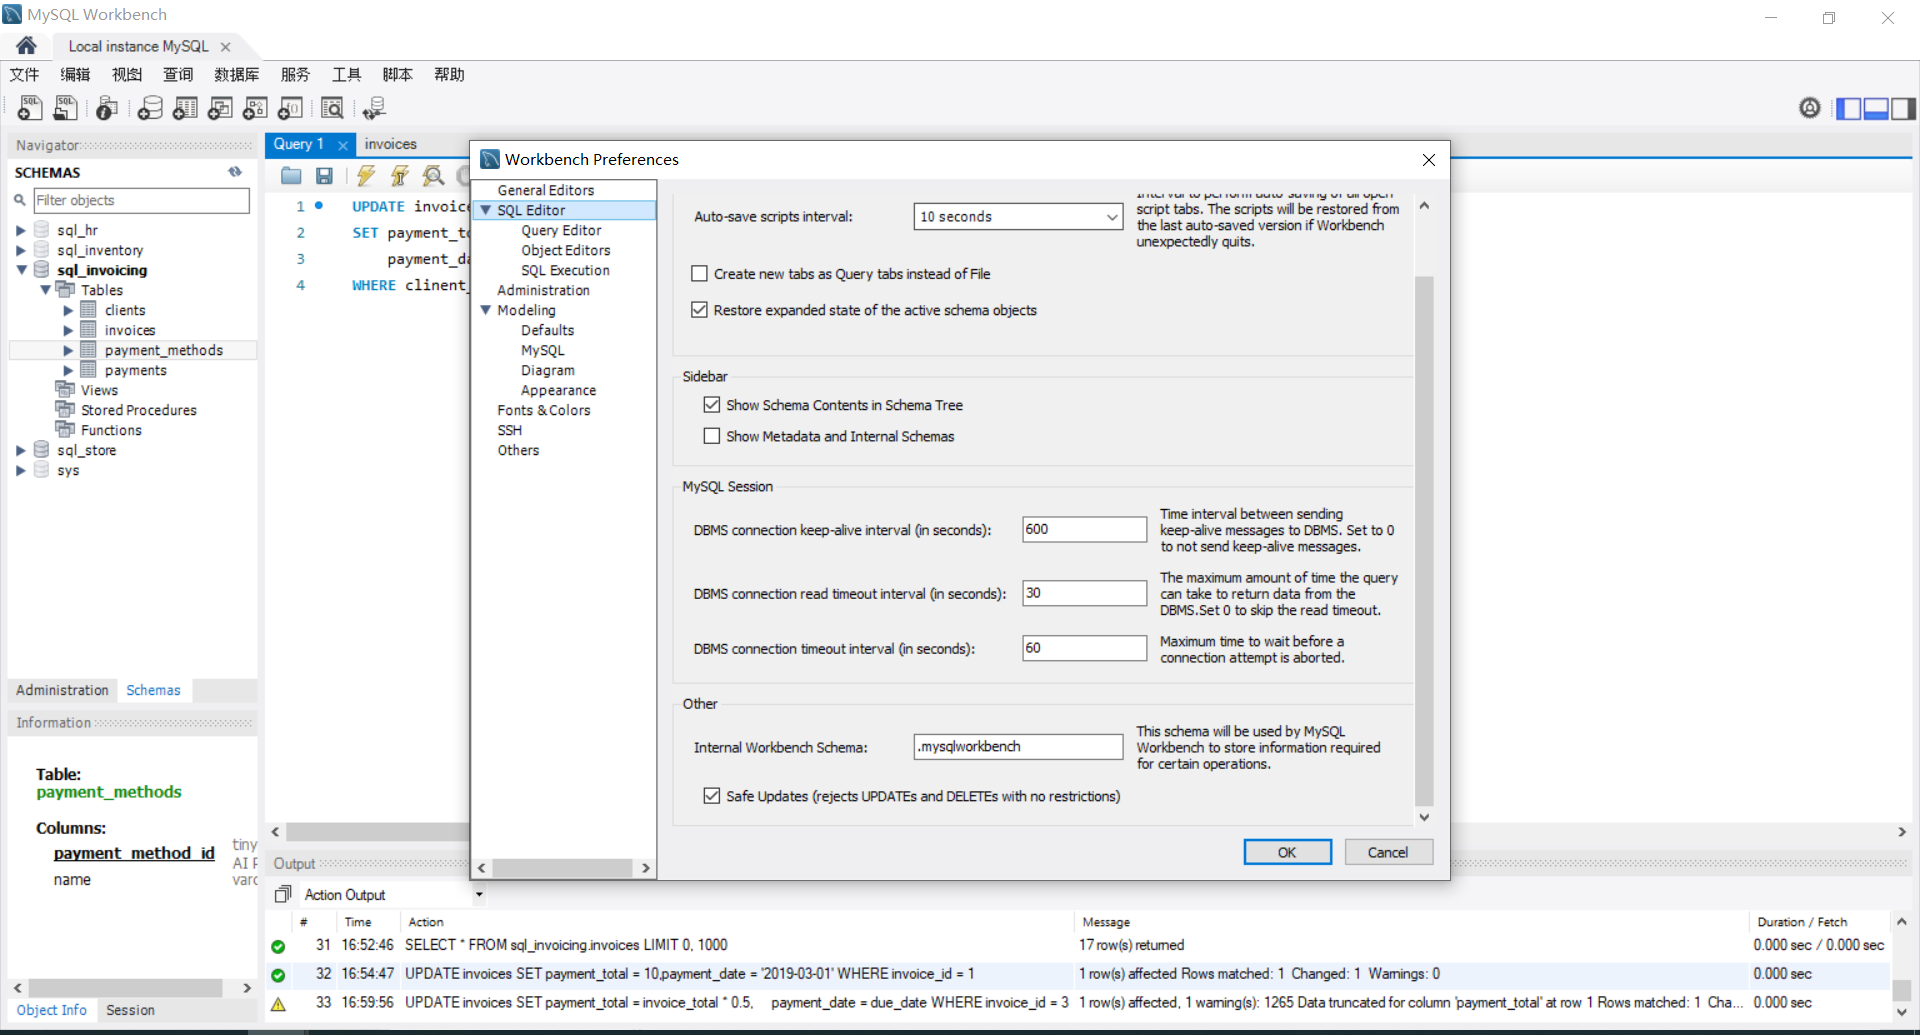Select the Others preferences page
1920x1035 pixels.
point(518,450)
